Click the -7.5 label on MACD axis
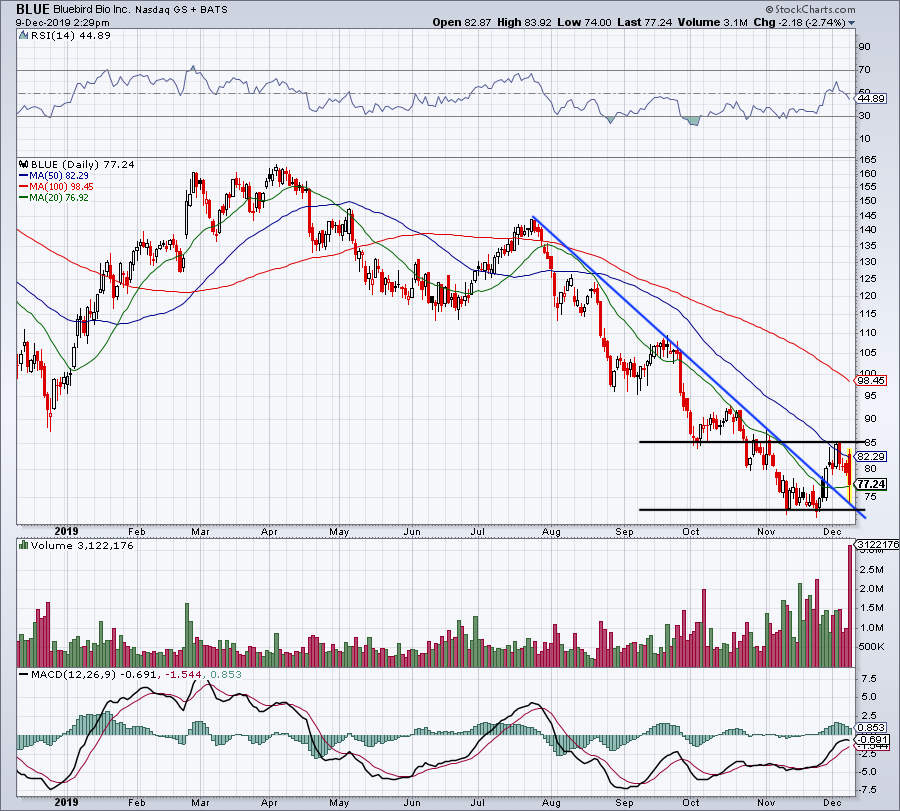Image resolution: width=900 pixels, height=811 pixels. click(x=867, y=790)
